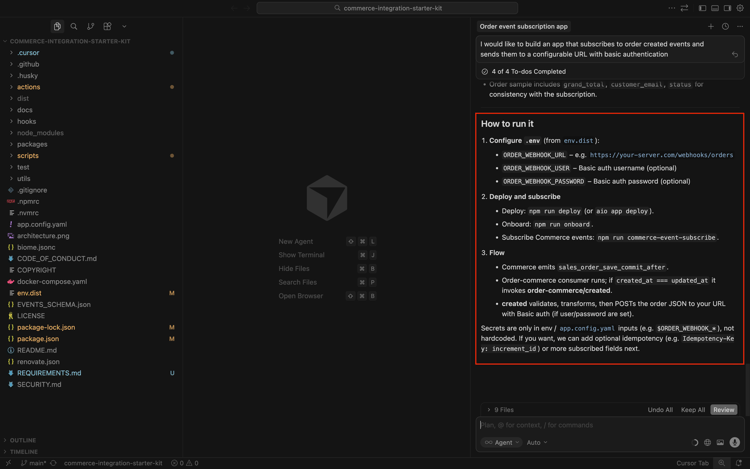Toggle the primary left sidebar layout
This screenshot has height=469, width=750.
[702, 8]
